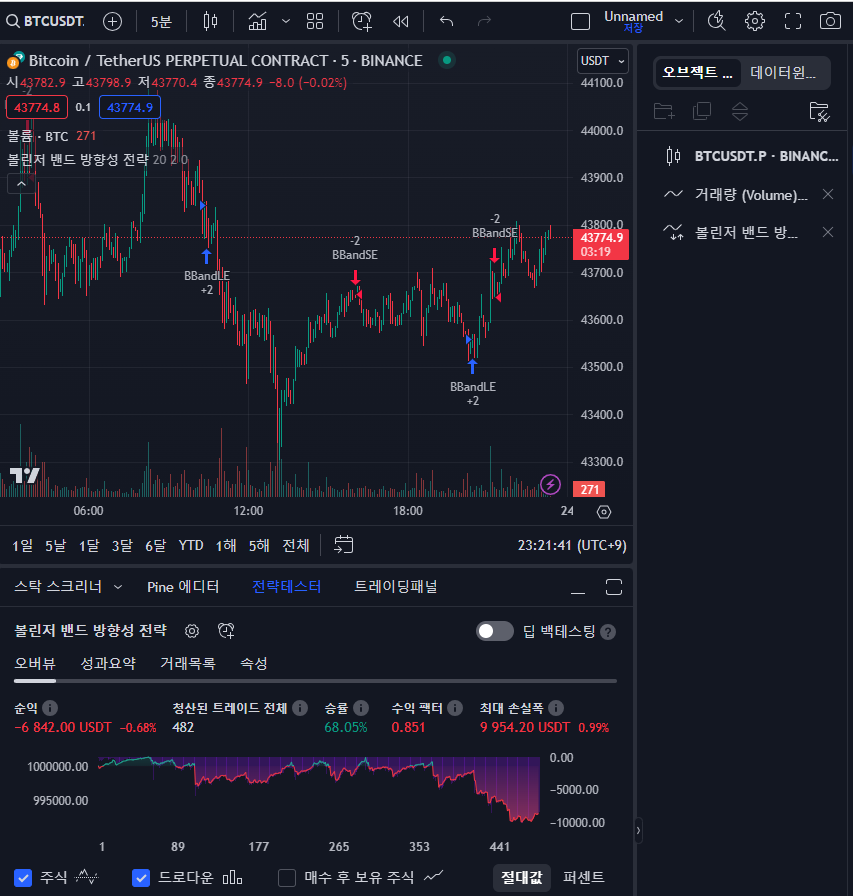853x896 pixels.
Task: Open 전략테스터 tab
Action: [286, 587]
